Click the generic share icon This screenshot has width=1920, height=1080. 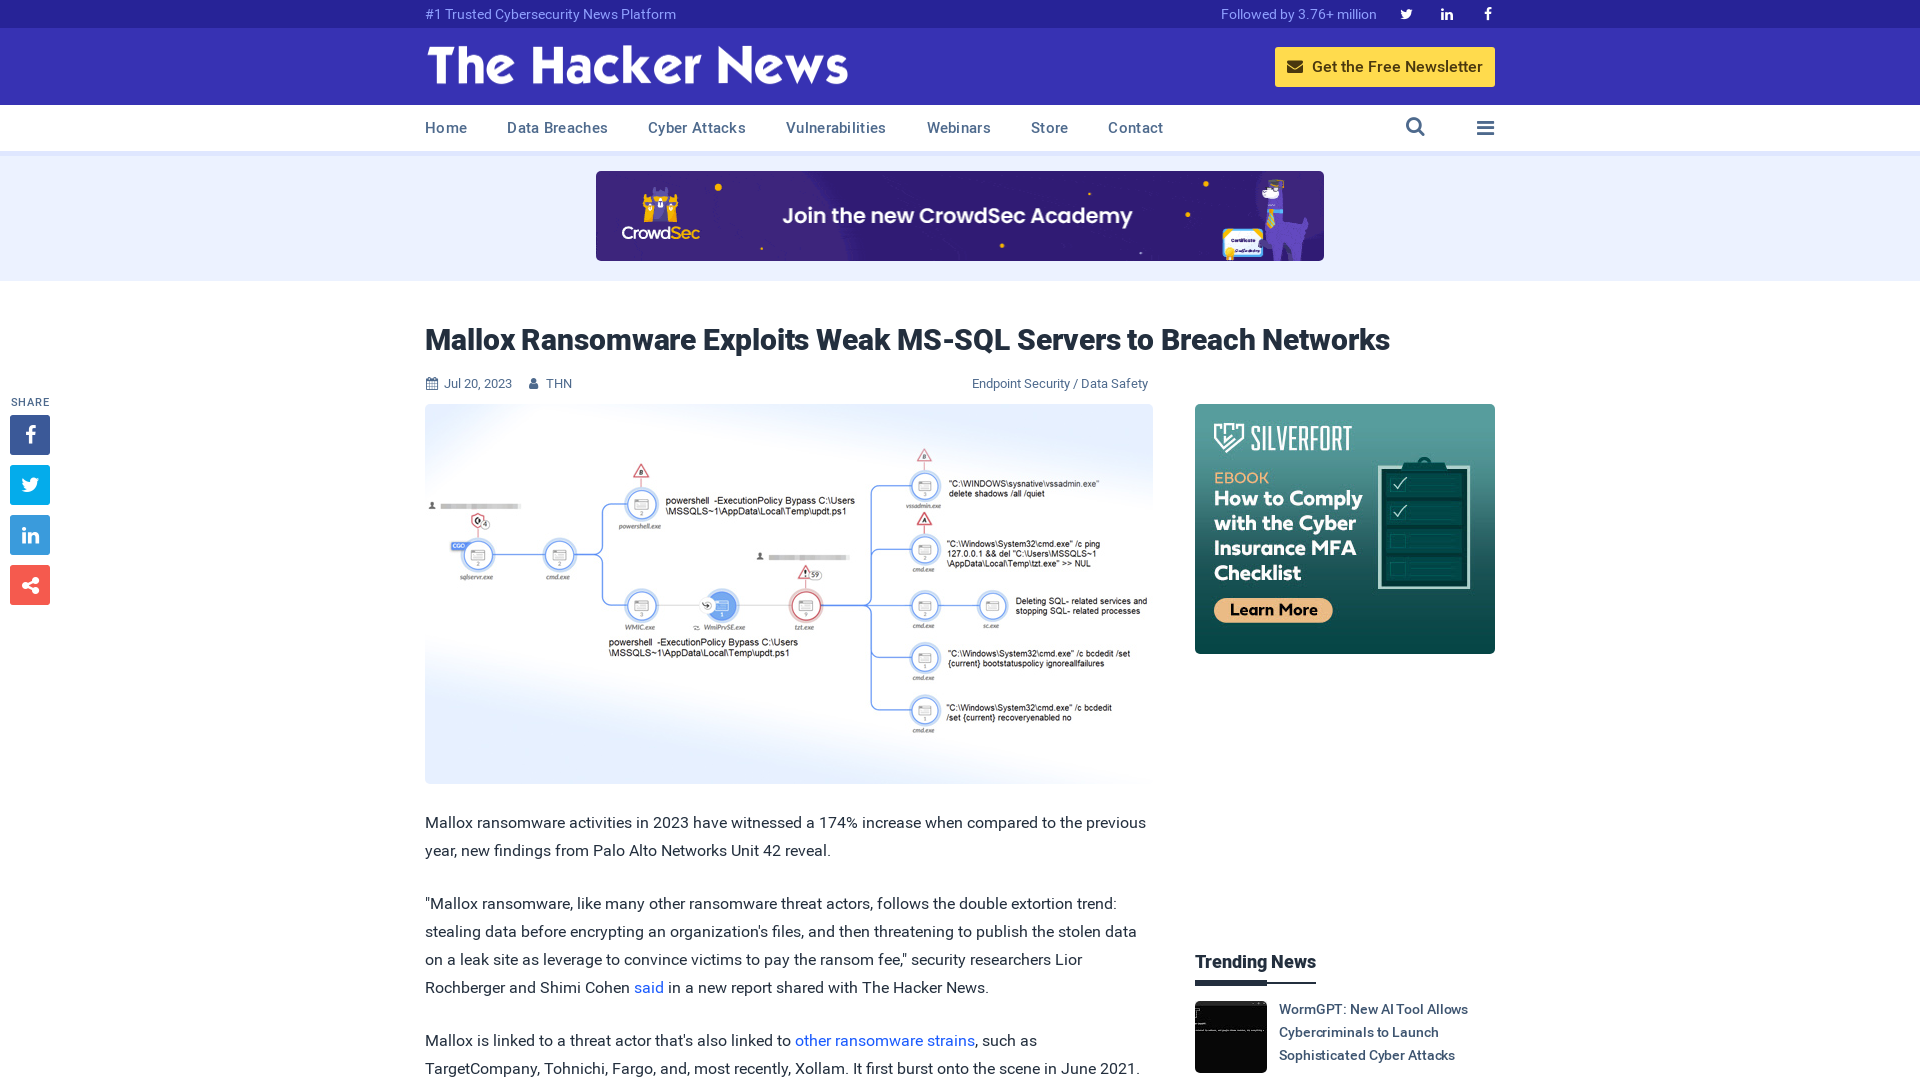click(29, 584)
